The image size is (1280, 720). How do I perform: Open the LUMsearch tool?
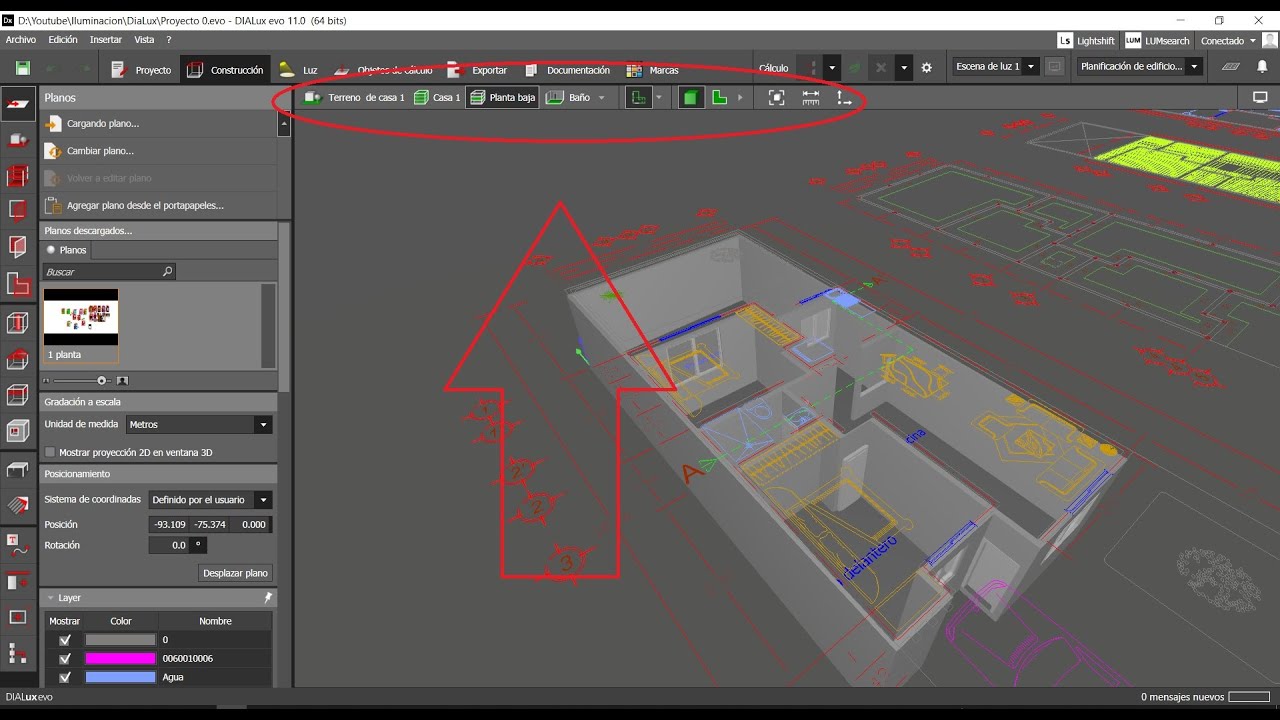click(1157, 41)
